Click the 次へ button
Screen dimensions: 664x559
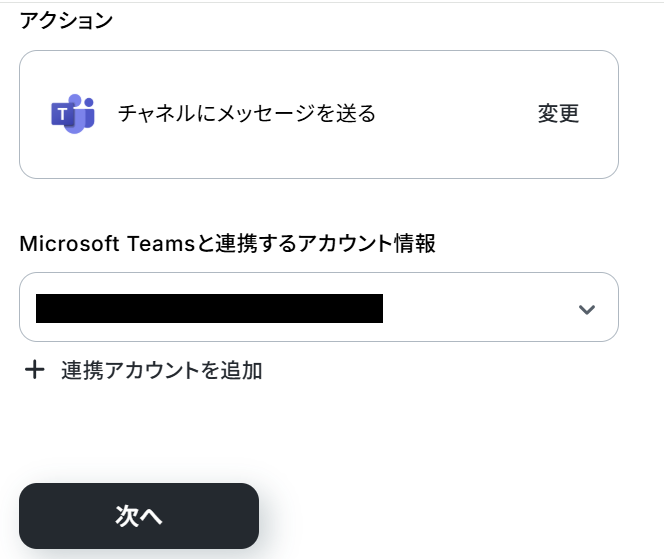coord(139,516)
